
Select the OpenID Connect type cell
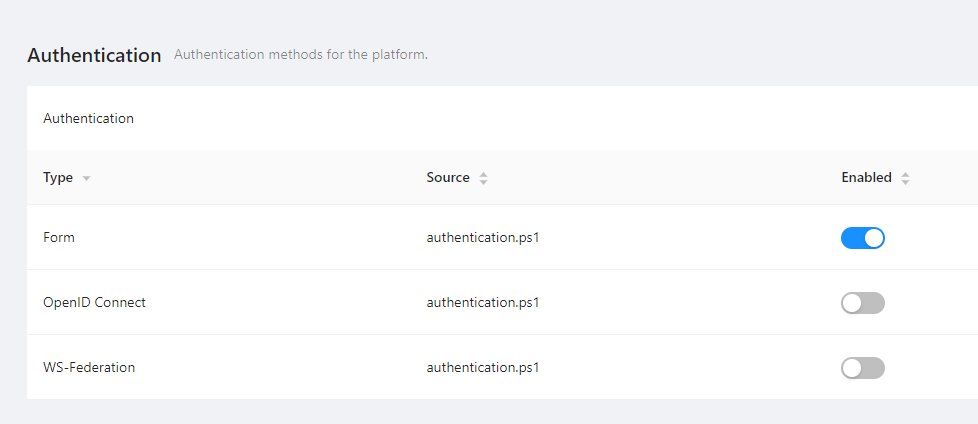point(94,302)
